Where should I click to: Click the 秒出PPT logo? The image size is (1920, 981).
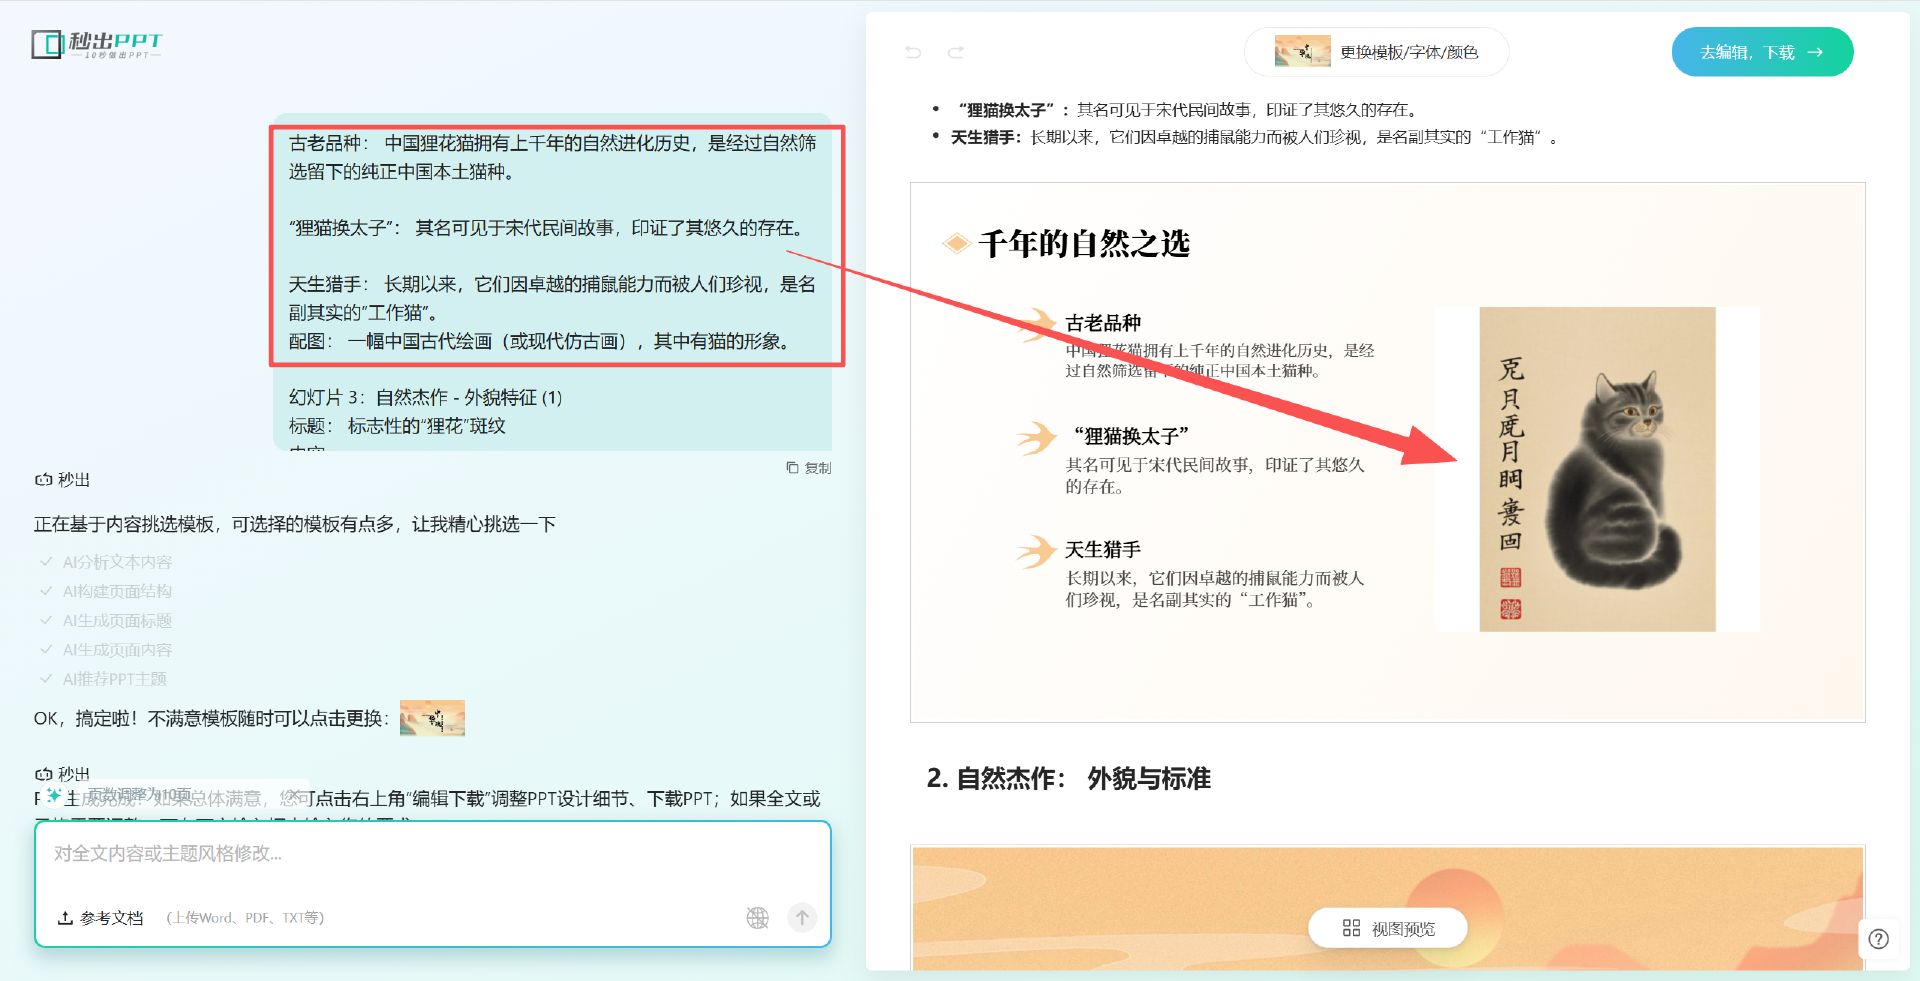pos(96,45)
